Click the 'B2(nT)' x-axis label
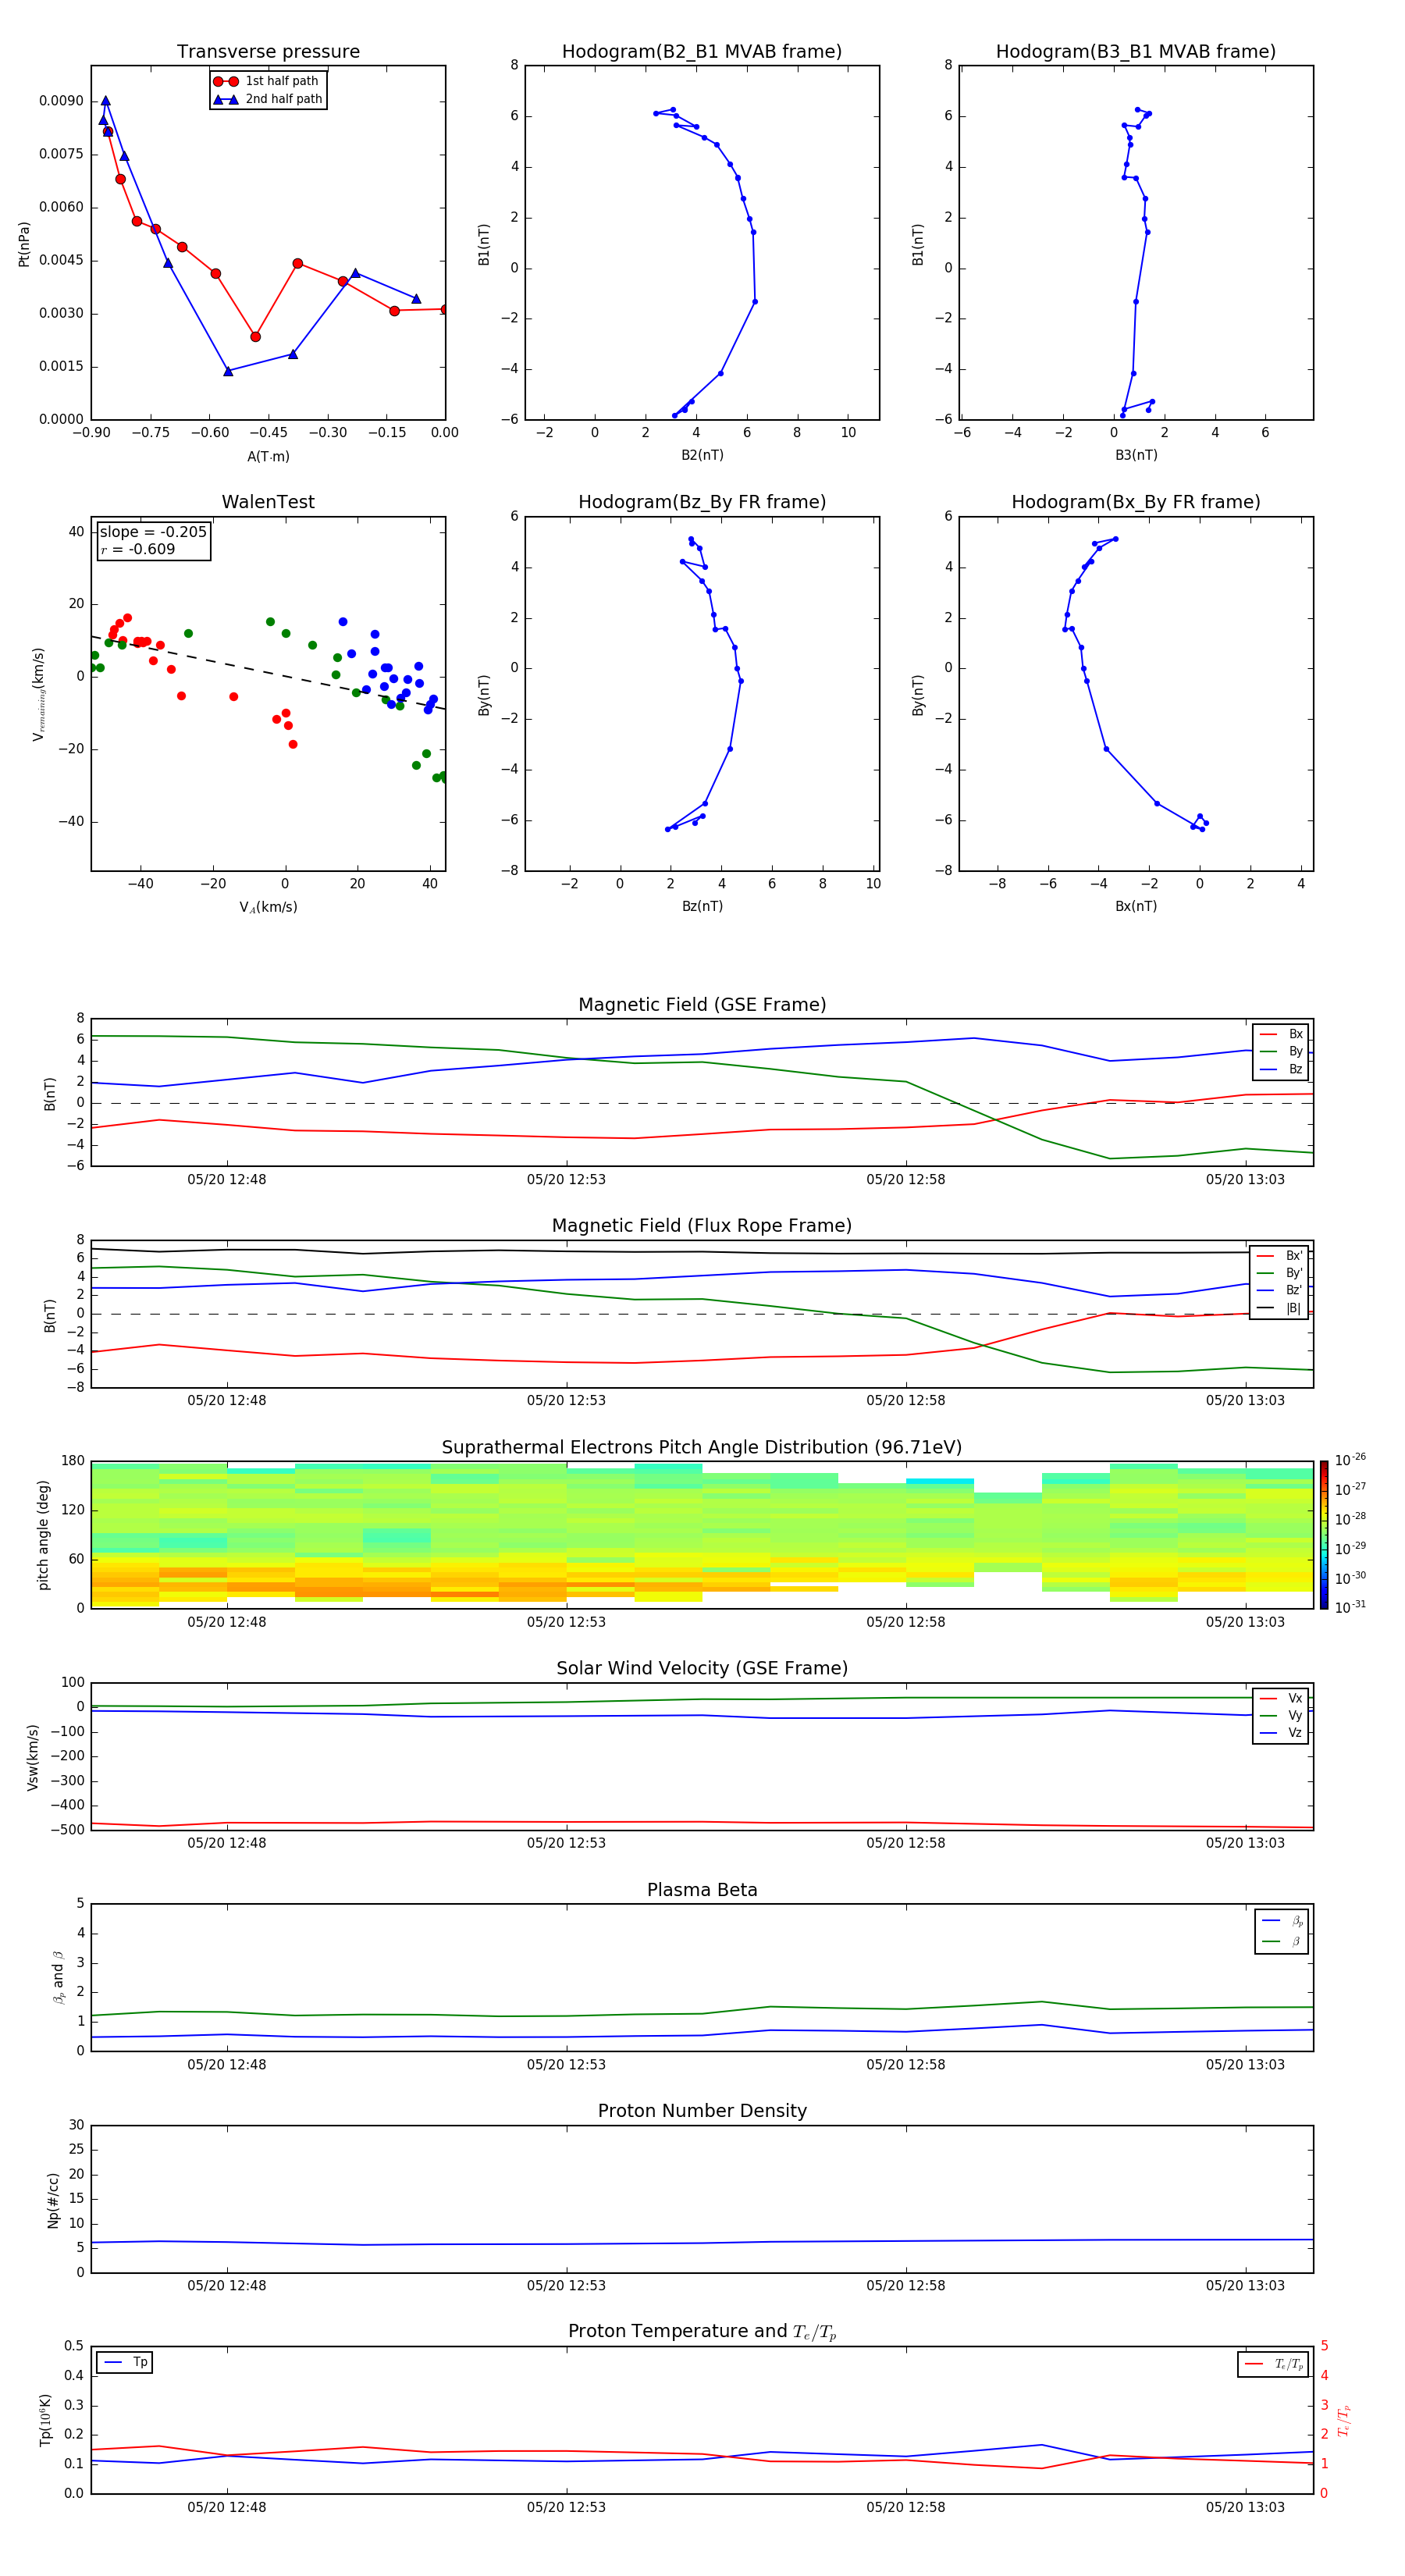The width and height of the screenshot is (1405, 2576). click(x=702, y=455)
